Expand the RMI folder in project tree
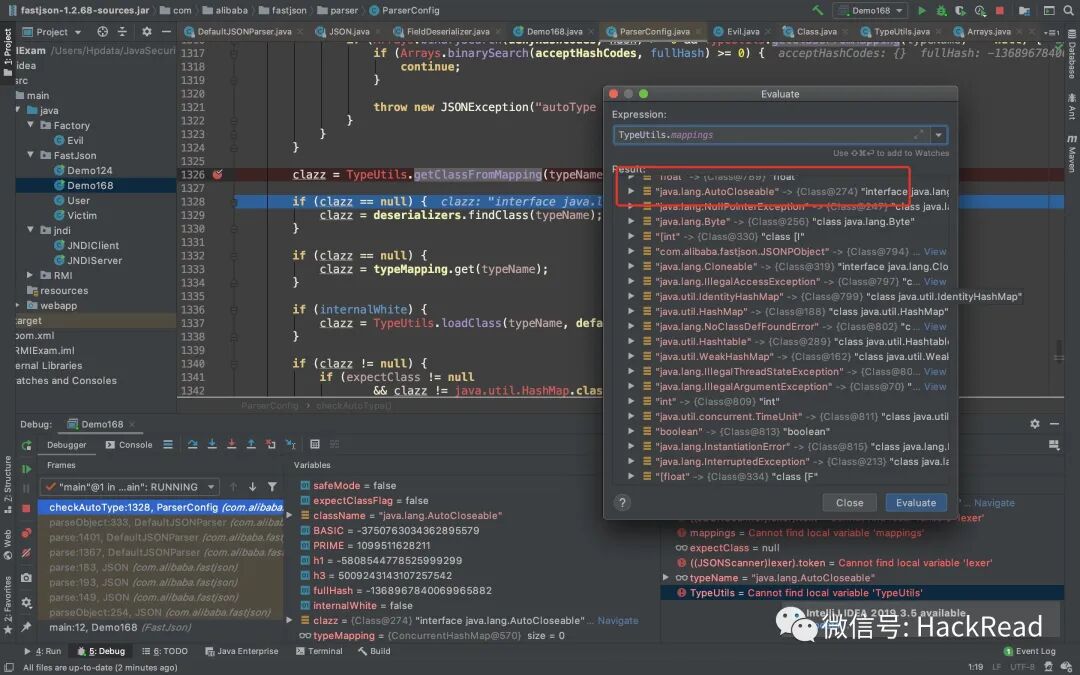This screenshot has width=1080, height=675. (30, 275)
